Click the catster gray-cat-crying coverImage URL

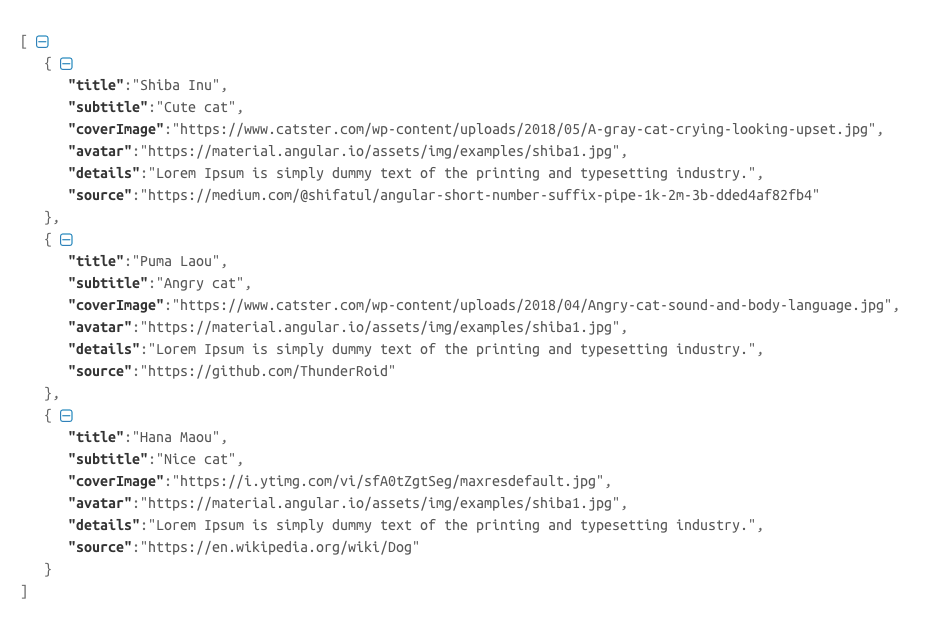(524, 129)
